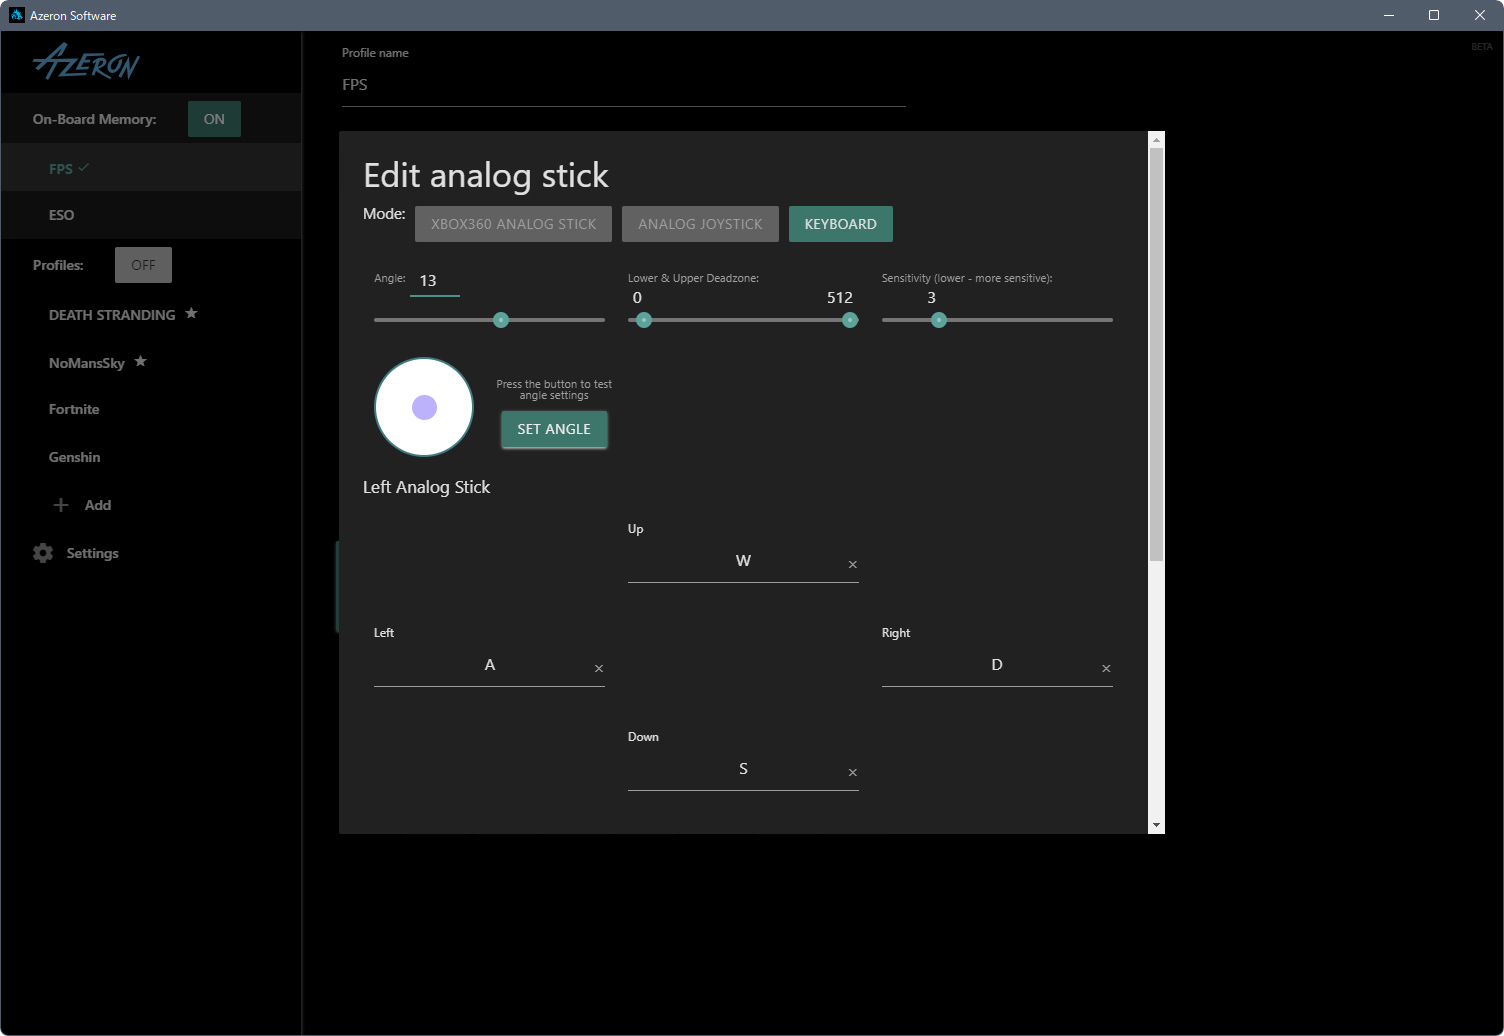Click the Angle value input field
The height and width of the screenshot is (1036, 1504).
coord(435,281)
